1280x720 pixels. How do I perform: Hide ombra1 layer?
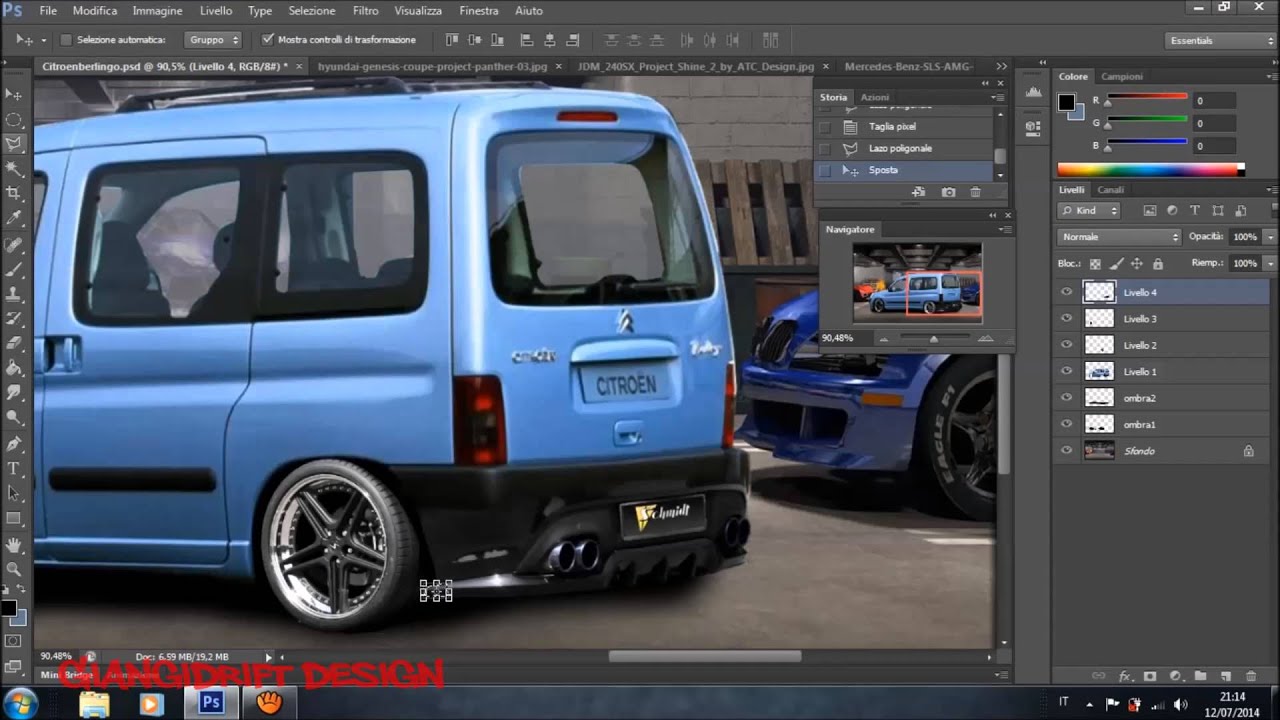point(1066,425)
